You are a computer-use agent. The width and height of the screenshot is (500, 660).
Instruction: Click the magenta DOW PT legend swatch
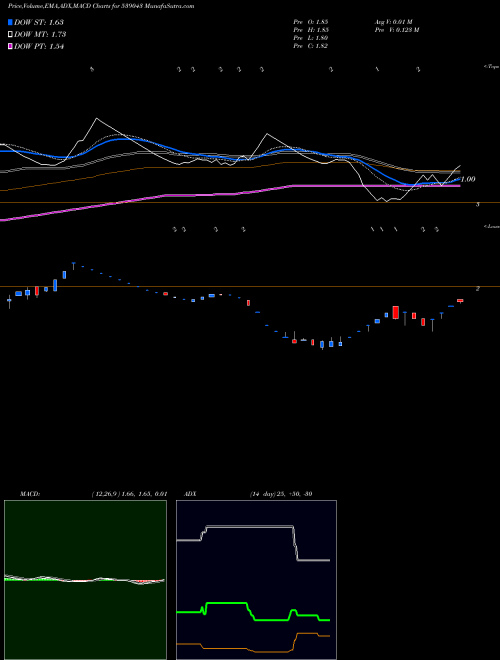10,47
